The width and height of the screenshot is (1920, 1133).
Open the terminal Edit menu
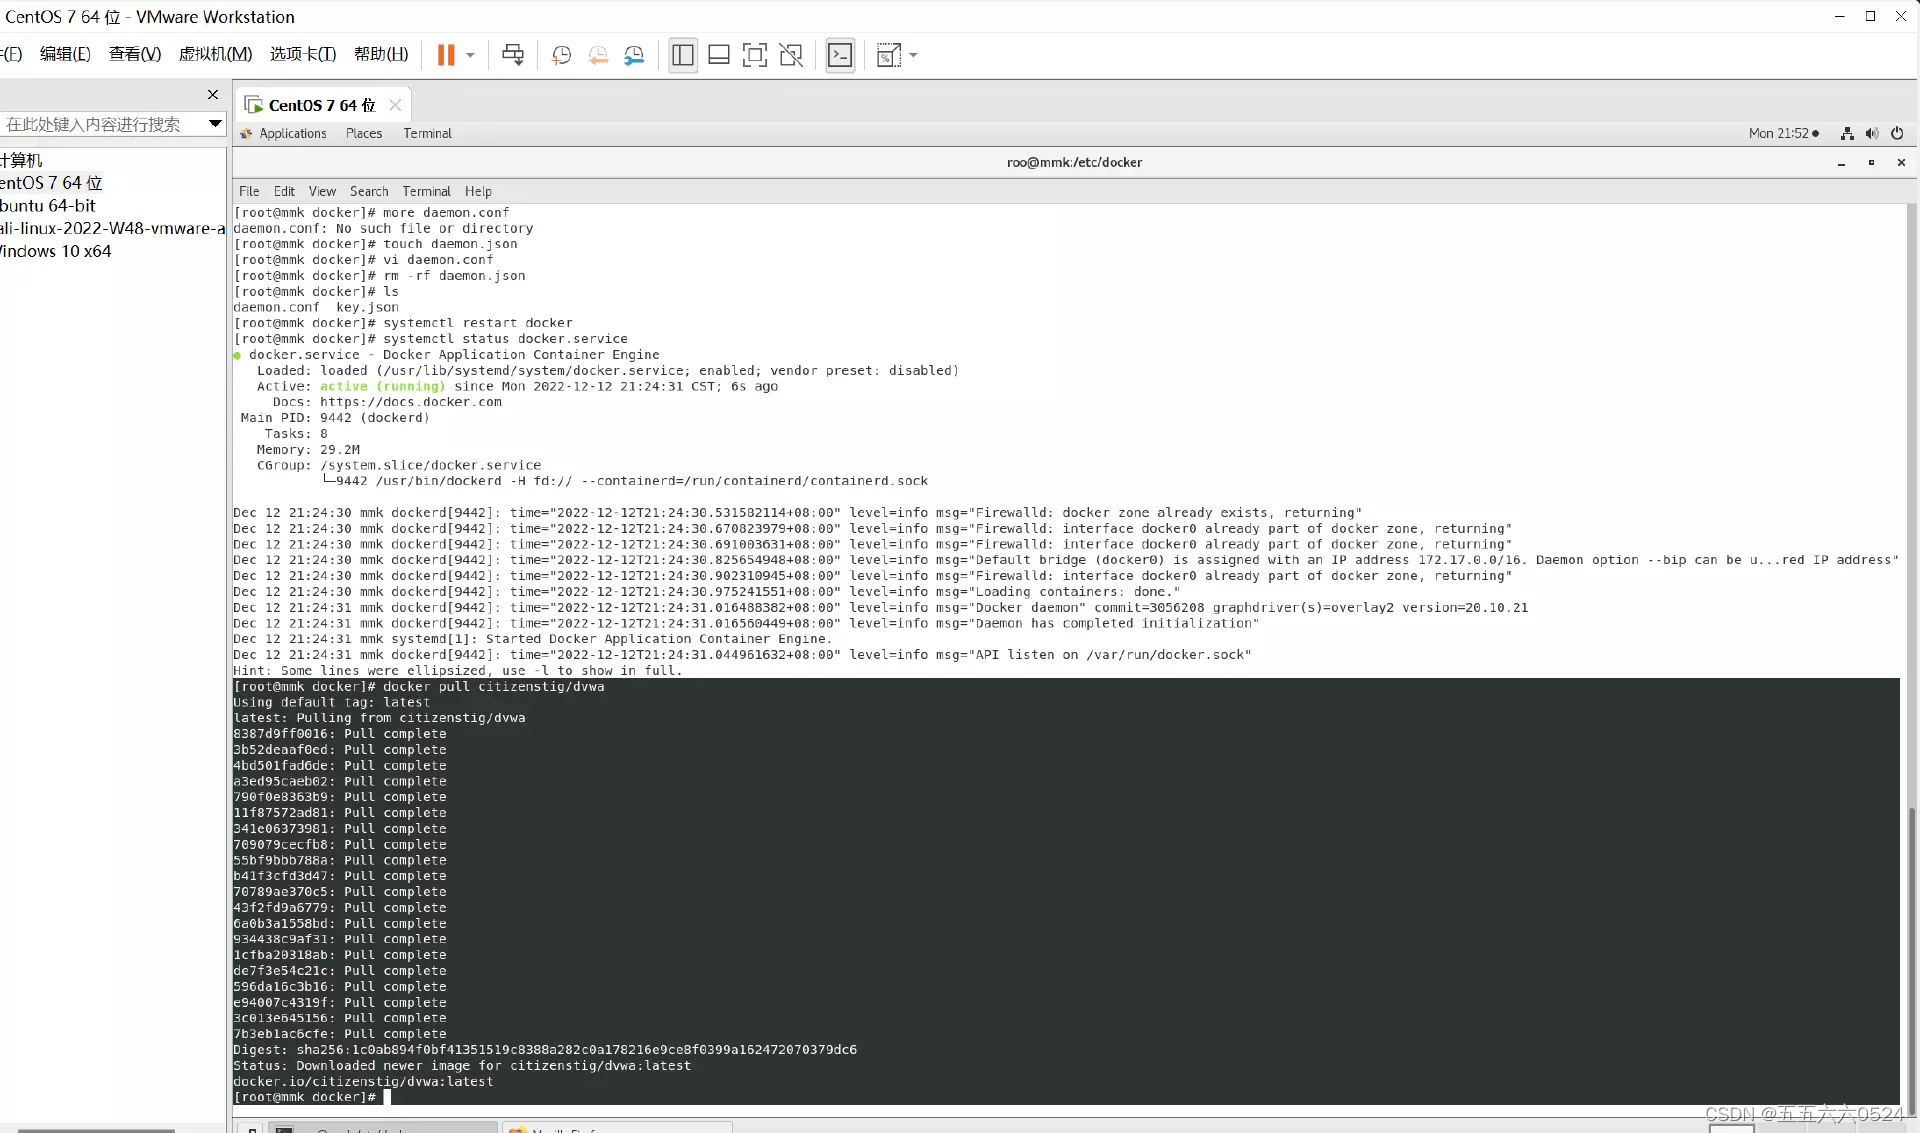point(284,192)
